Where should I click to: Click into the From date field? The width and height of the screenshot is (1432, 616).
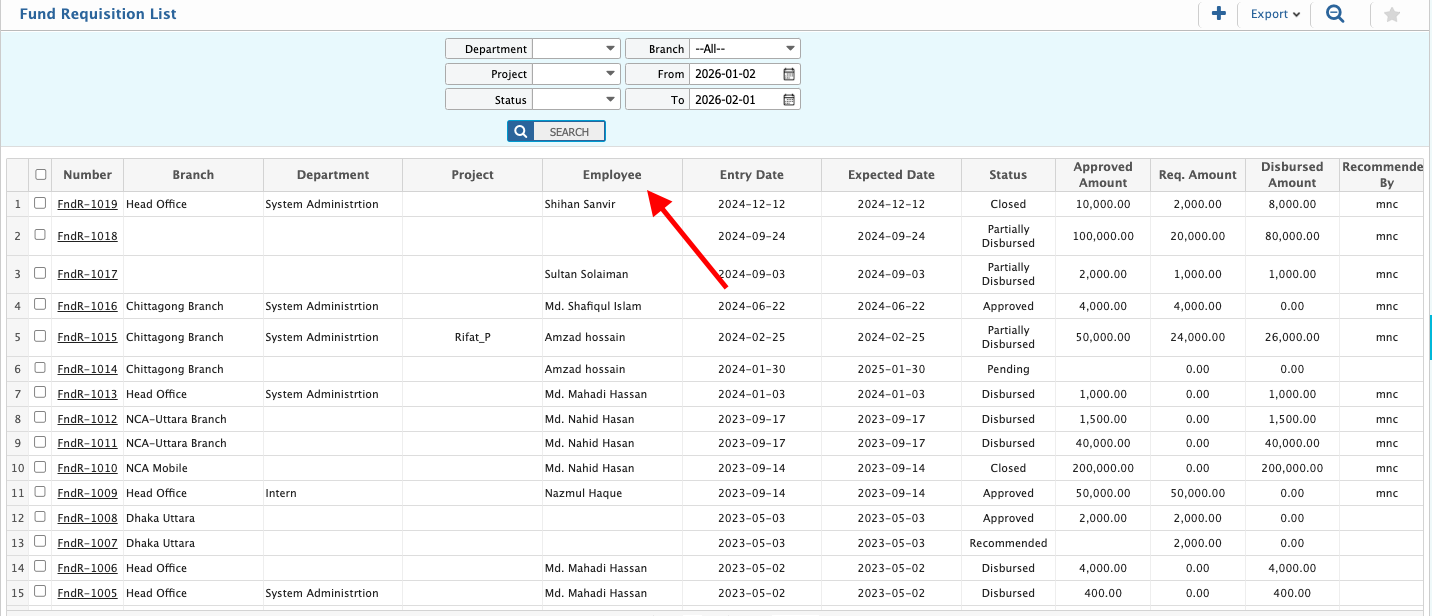(734, 74)
